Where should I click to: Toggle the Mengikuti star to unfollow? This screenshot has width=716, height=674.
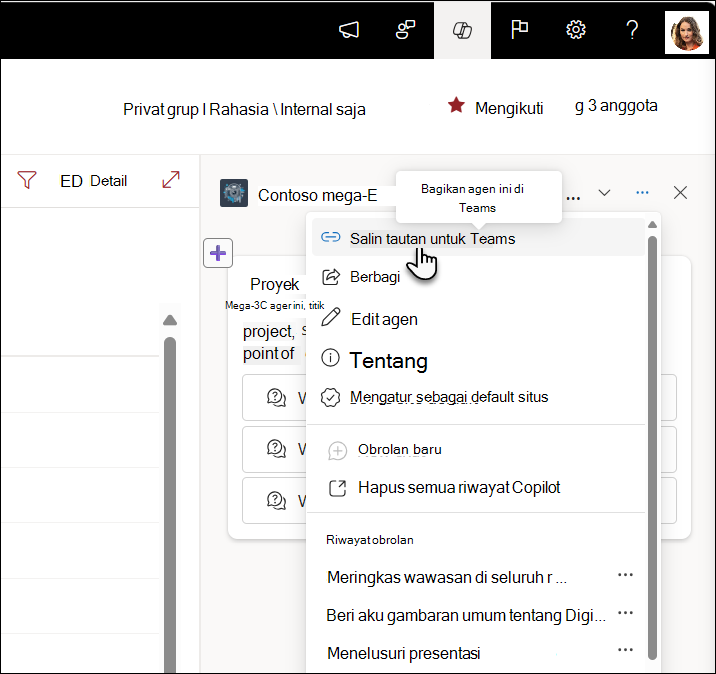pyautogui.click(x=456, y=105)
